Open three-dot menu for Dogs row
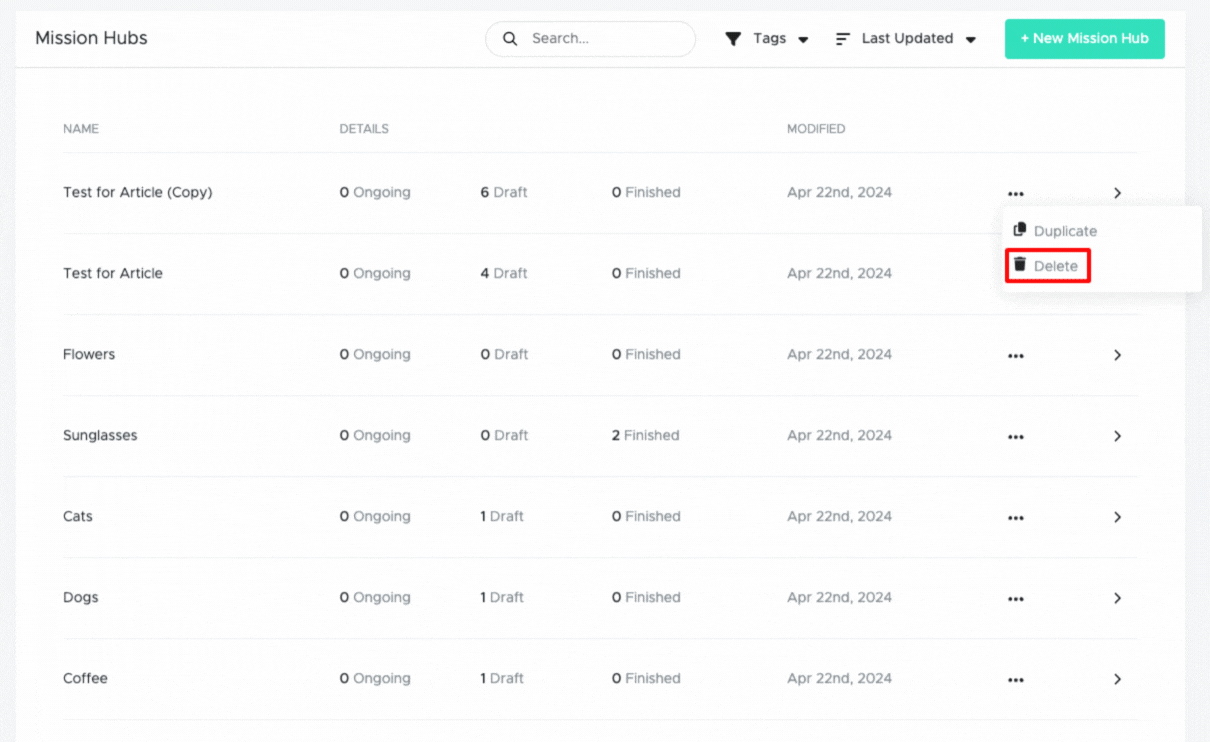 tap(1016, 599)
